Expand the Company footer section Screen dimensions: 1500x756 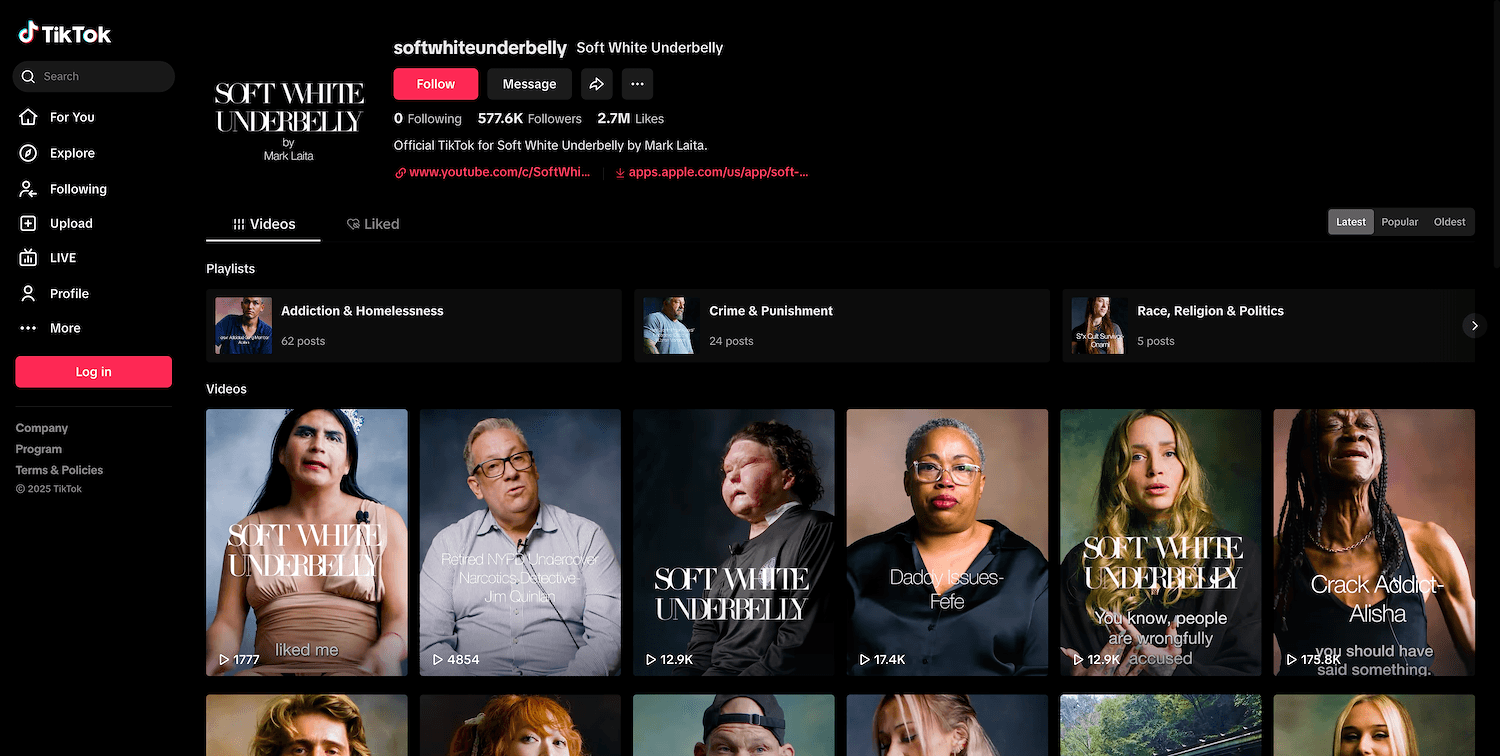[42, 428]
